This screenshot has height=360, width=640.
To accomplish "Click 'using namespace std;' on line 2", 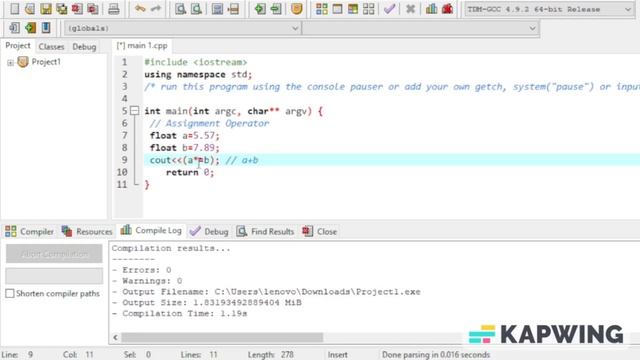I will coord(198,74).
